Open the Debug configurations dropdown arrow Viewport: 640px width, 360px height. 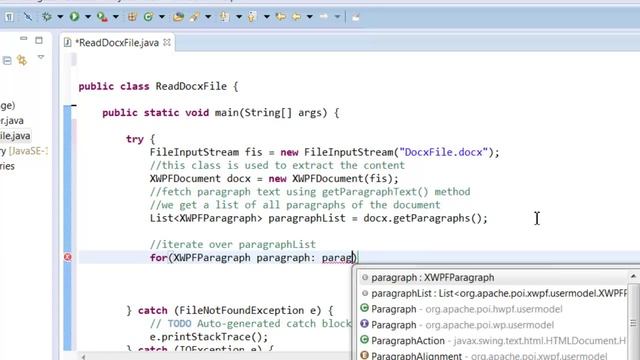point(60,17)
